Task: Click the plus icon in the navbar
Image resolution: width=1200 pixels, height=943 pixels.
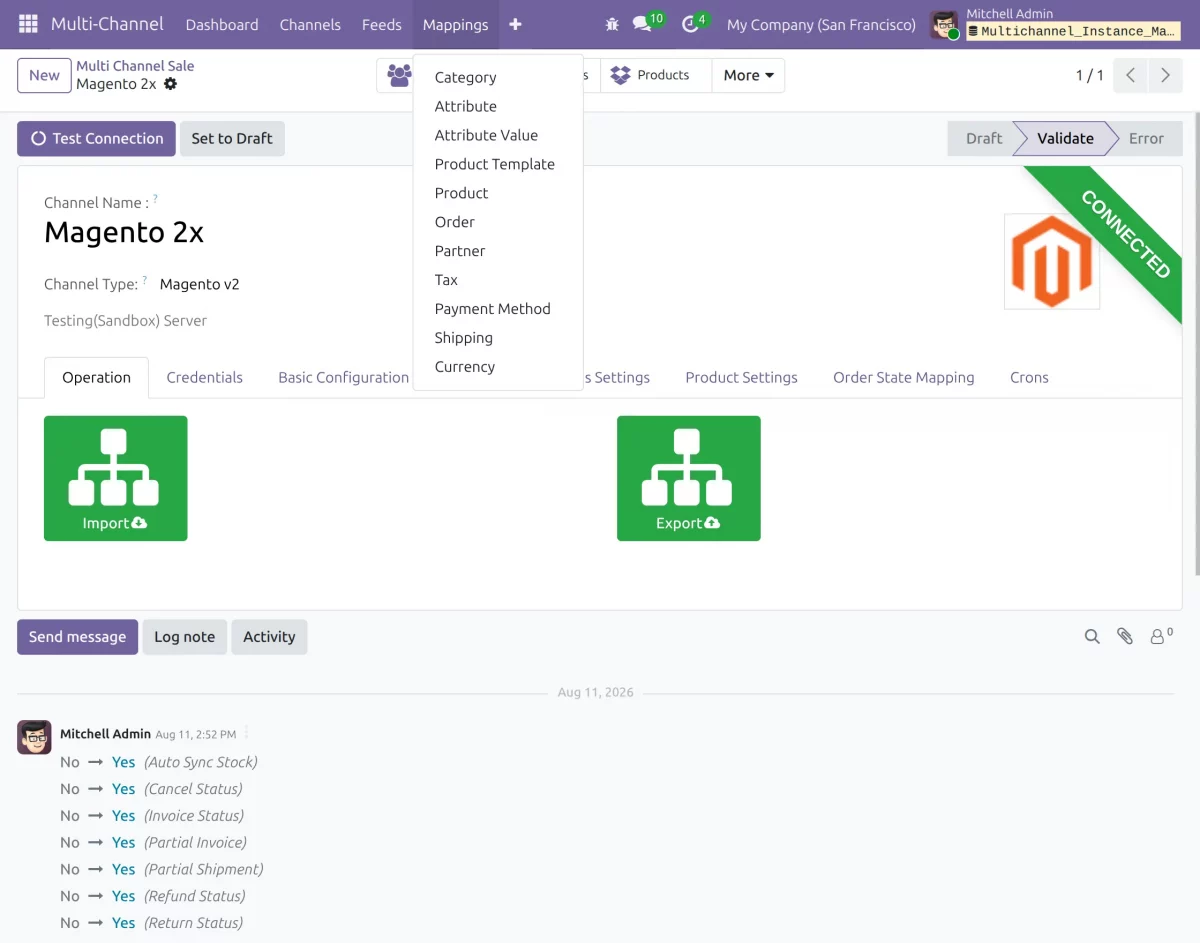Action: click(x=515, y=24)
